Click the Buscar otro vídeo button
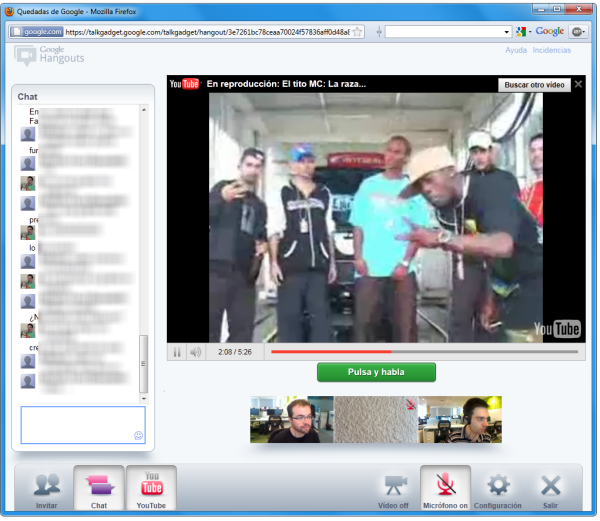 [534, 85]
